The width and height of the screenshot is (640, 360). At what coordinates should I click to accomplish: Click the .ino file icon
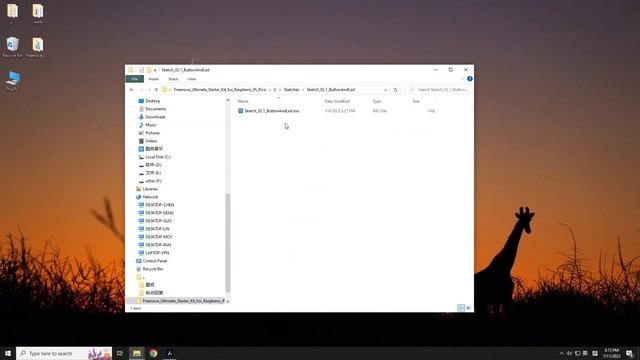(x=240, y=111)
